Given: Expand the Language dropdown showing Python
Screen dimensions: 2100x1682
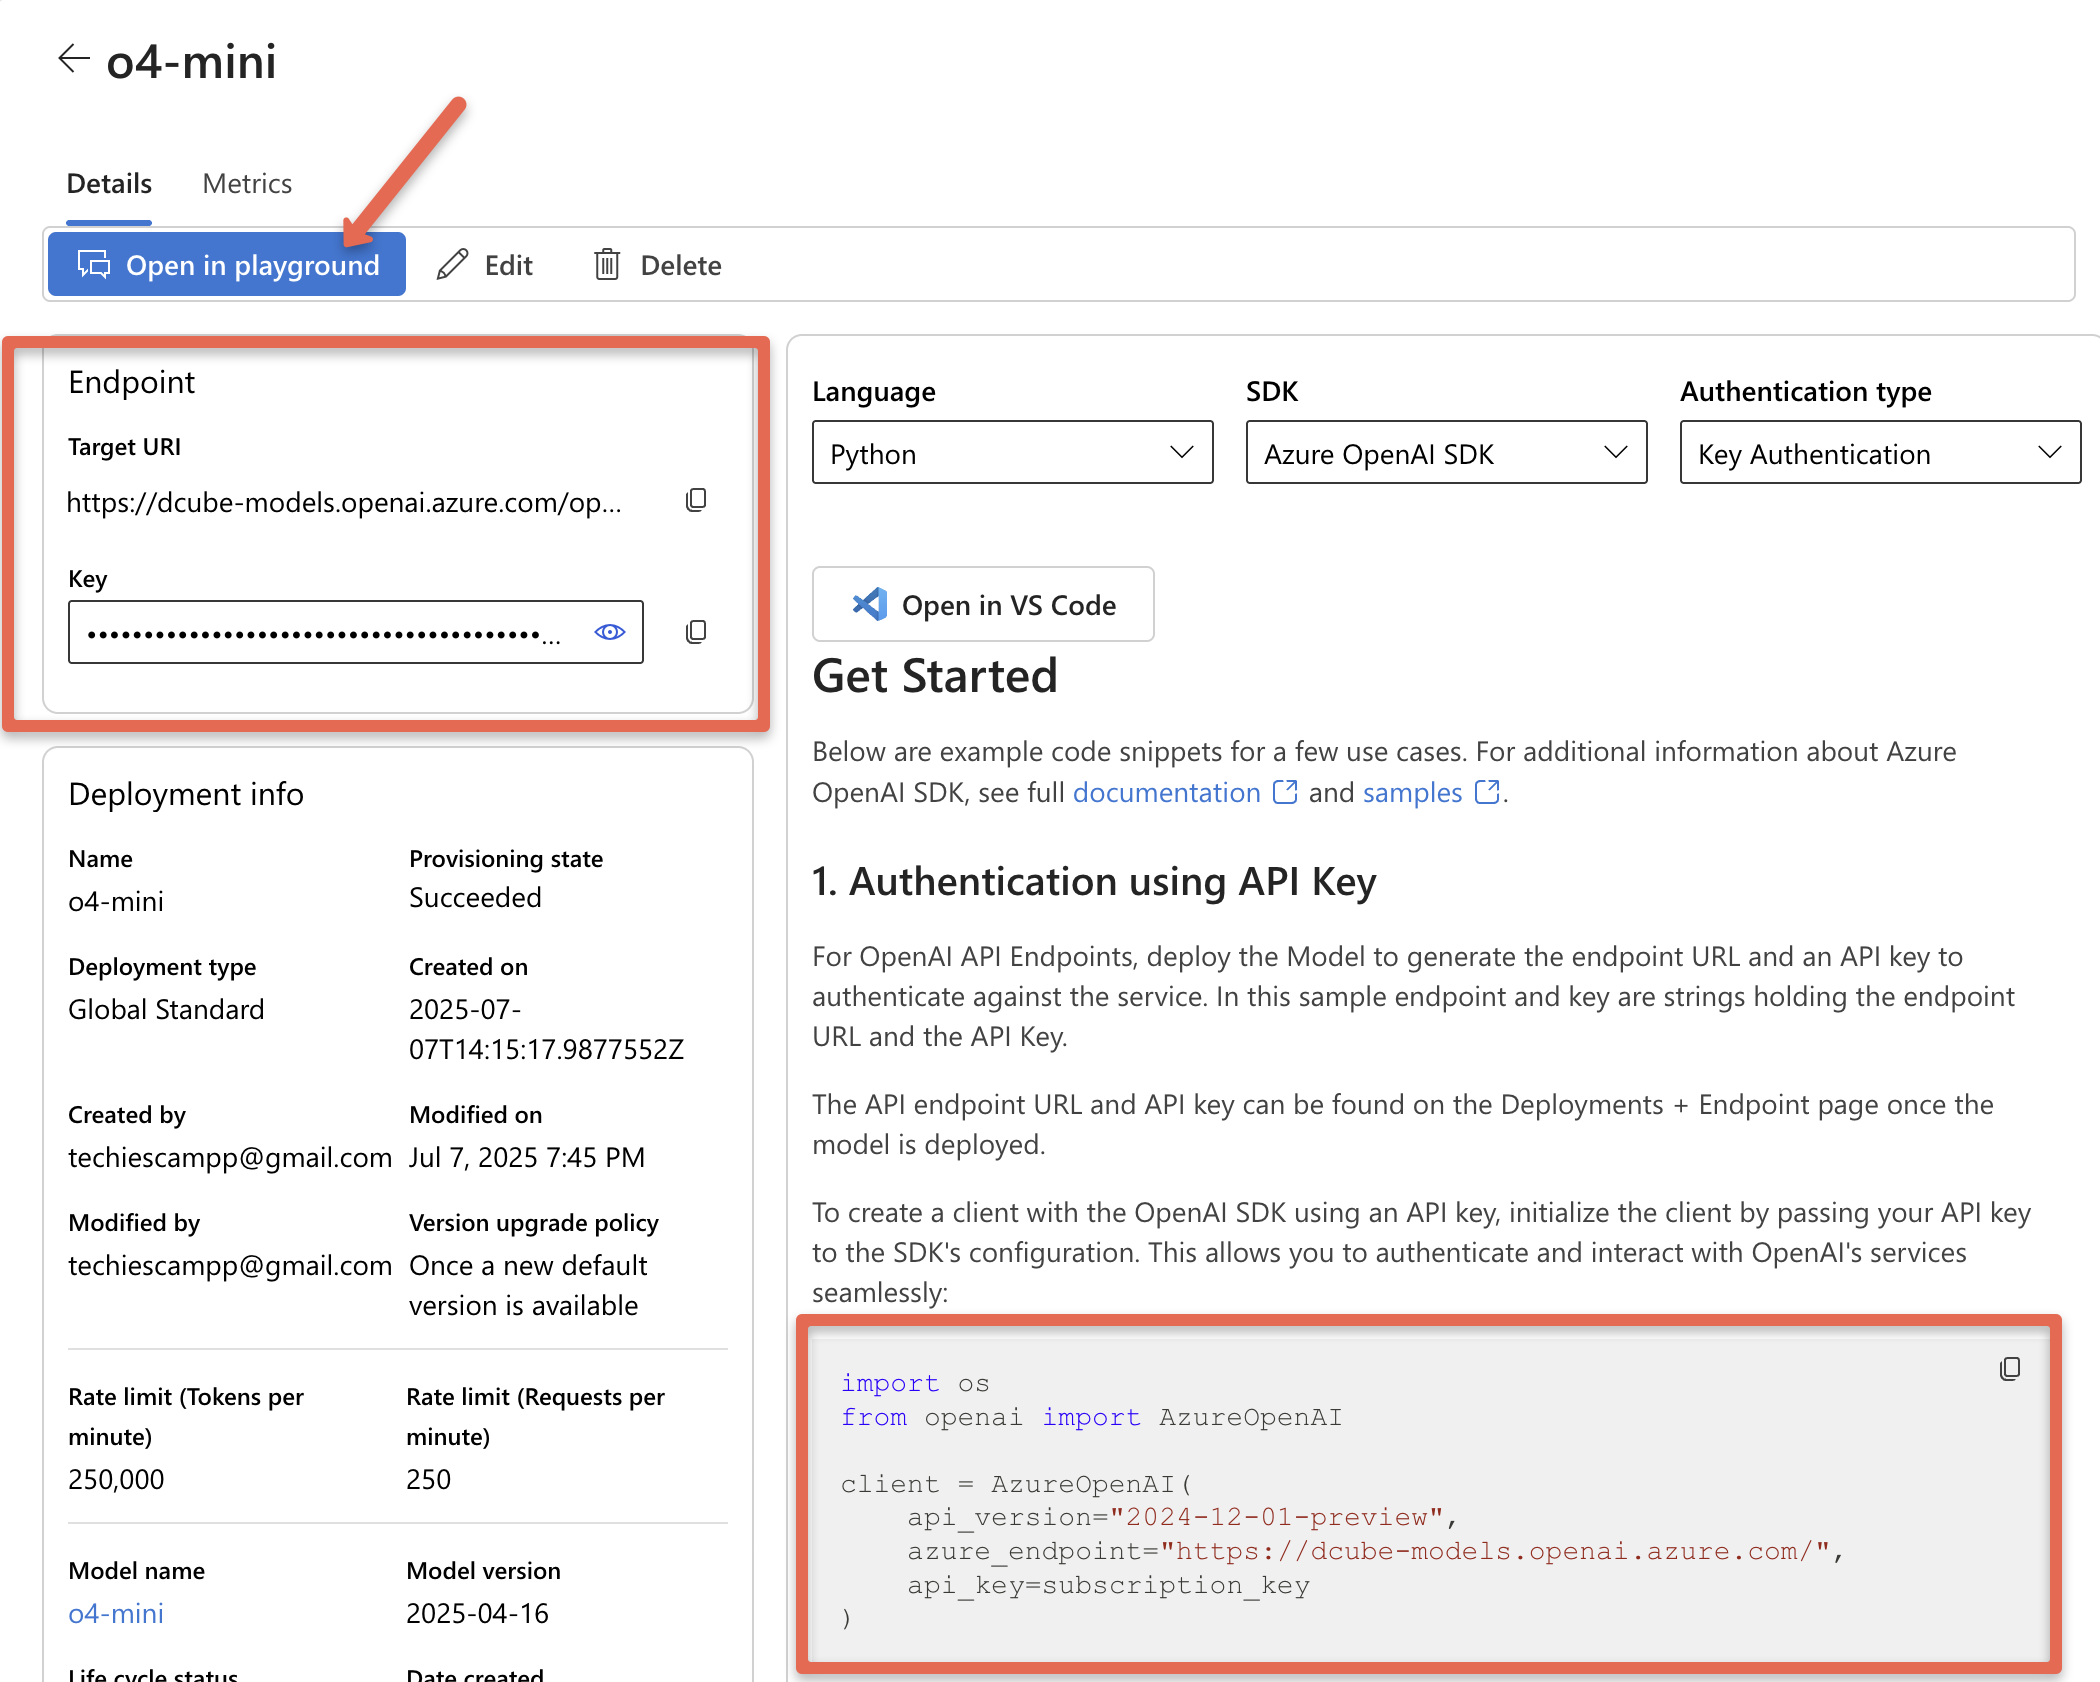Looking at the screenshot, I should click(x=1012, y=453).
